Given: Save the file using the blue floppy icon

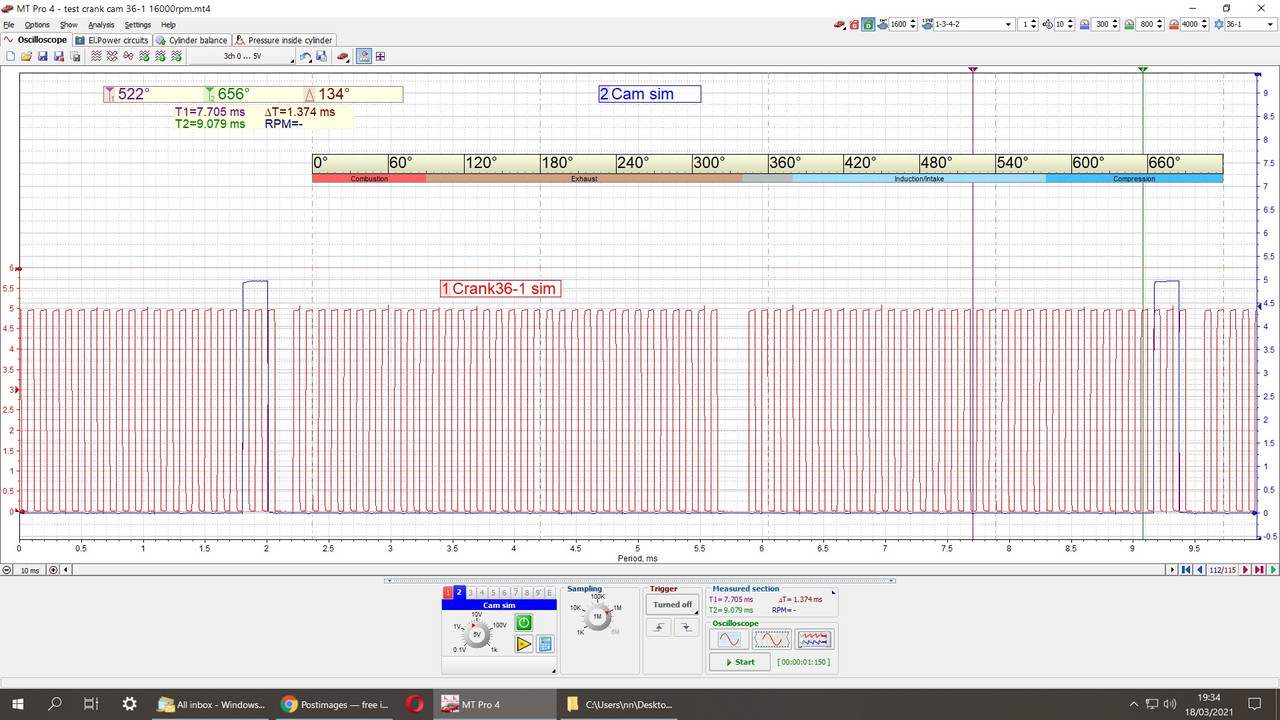Looking at the screenshot, I should coord(42,56).
